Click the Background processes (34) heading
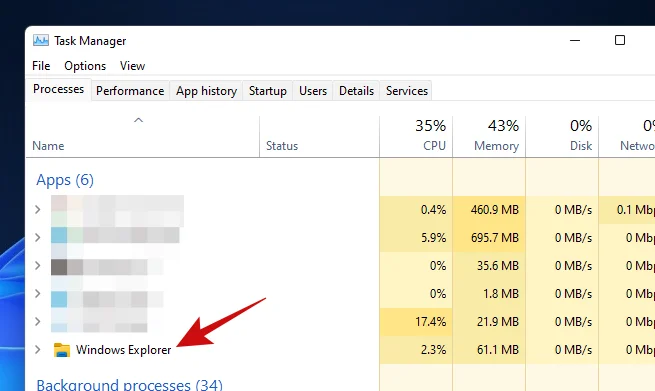 129,384
